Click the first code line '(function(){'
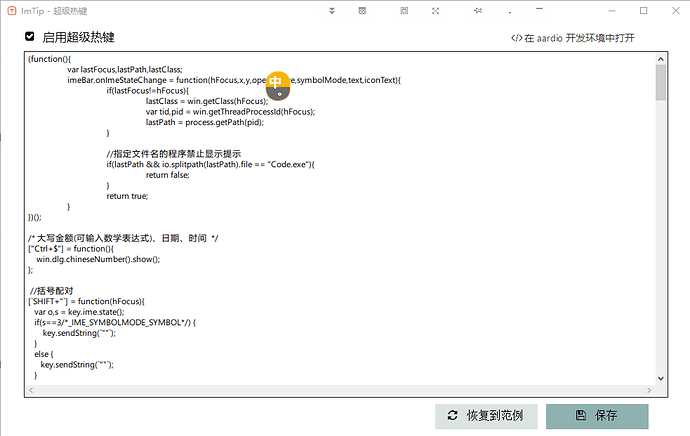 click(49, 59)
